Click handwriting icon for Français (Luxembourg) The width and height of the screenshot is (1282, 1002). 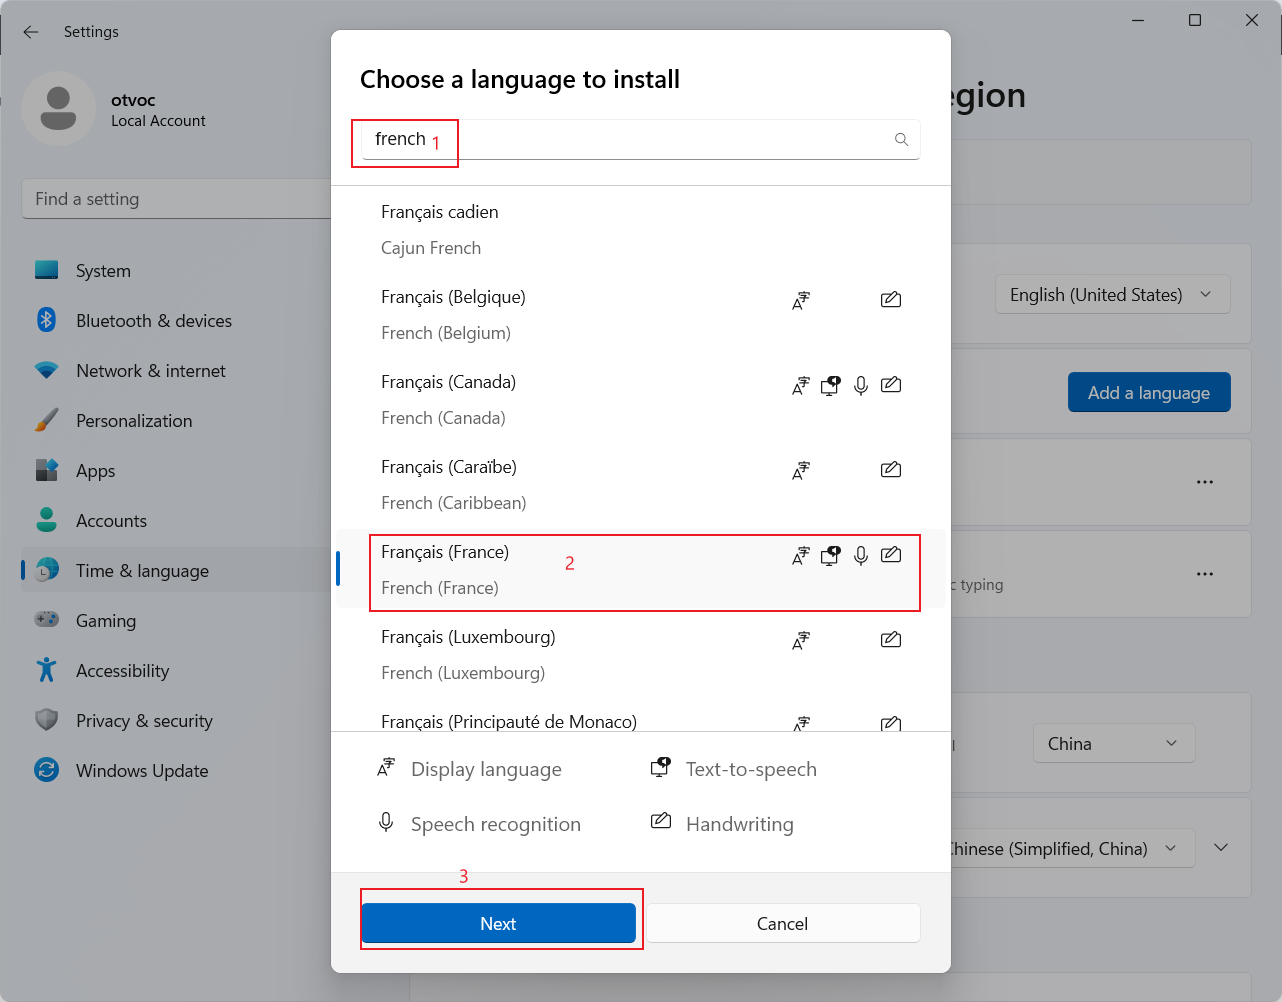pos(891,639)
